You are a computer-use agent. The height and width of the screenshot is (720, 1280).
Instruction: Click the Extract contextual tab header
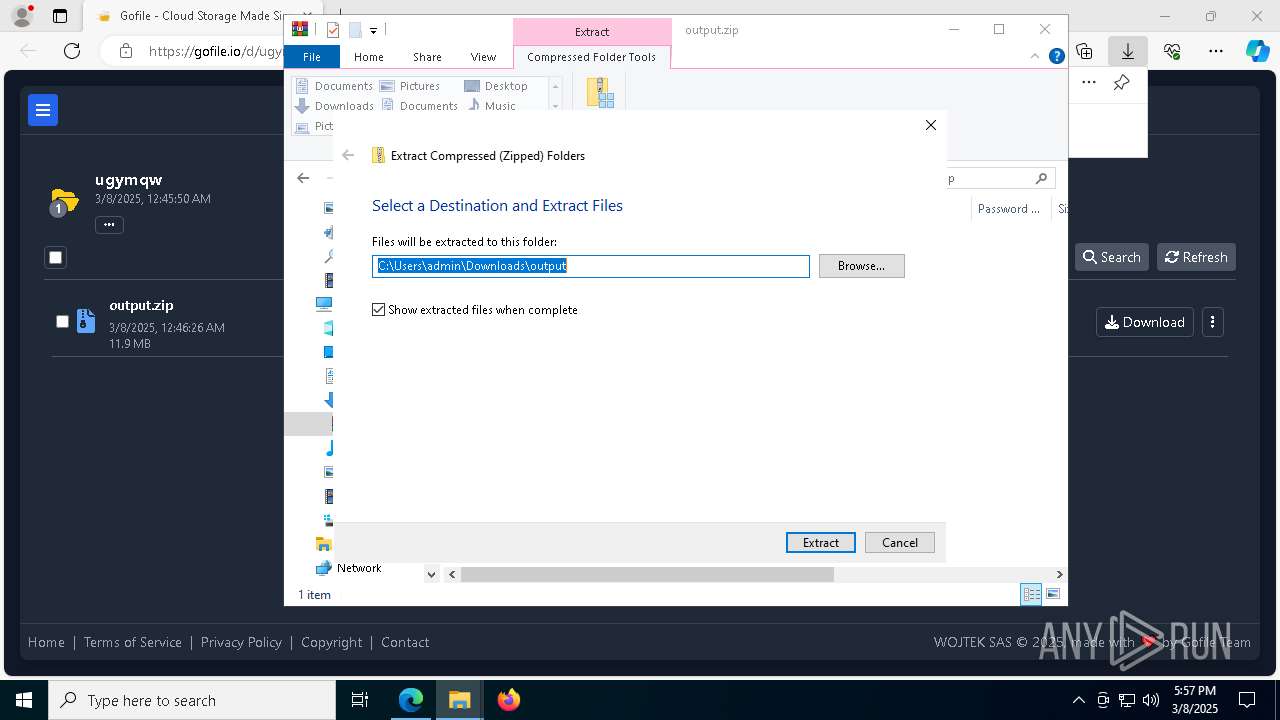(x=592, y=32)
